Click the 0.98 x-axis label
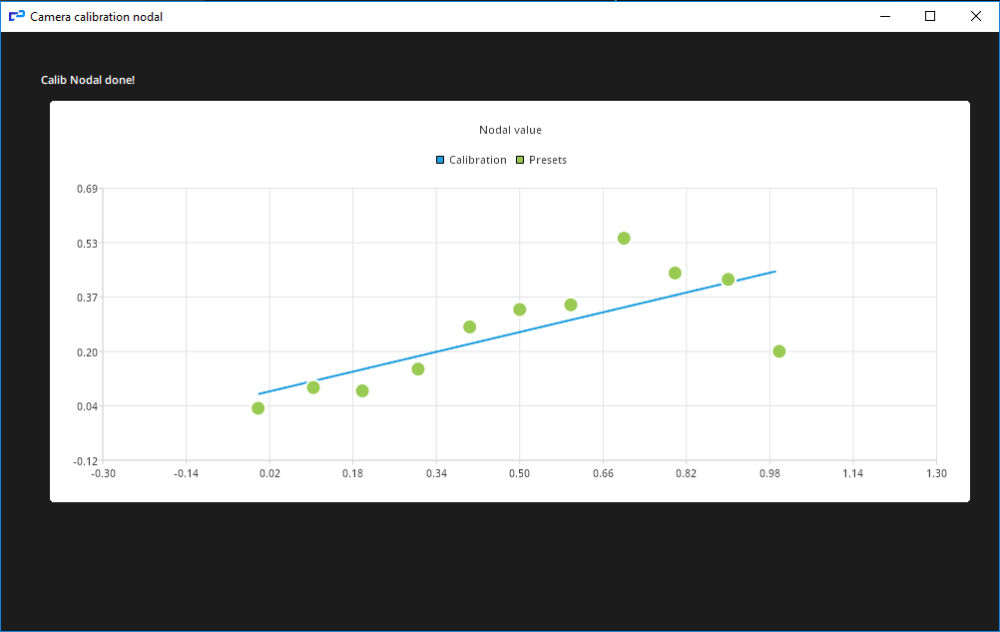 (770, 473)
